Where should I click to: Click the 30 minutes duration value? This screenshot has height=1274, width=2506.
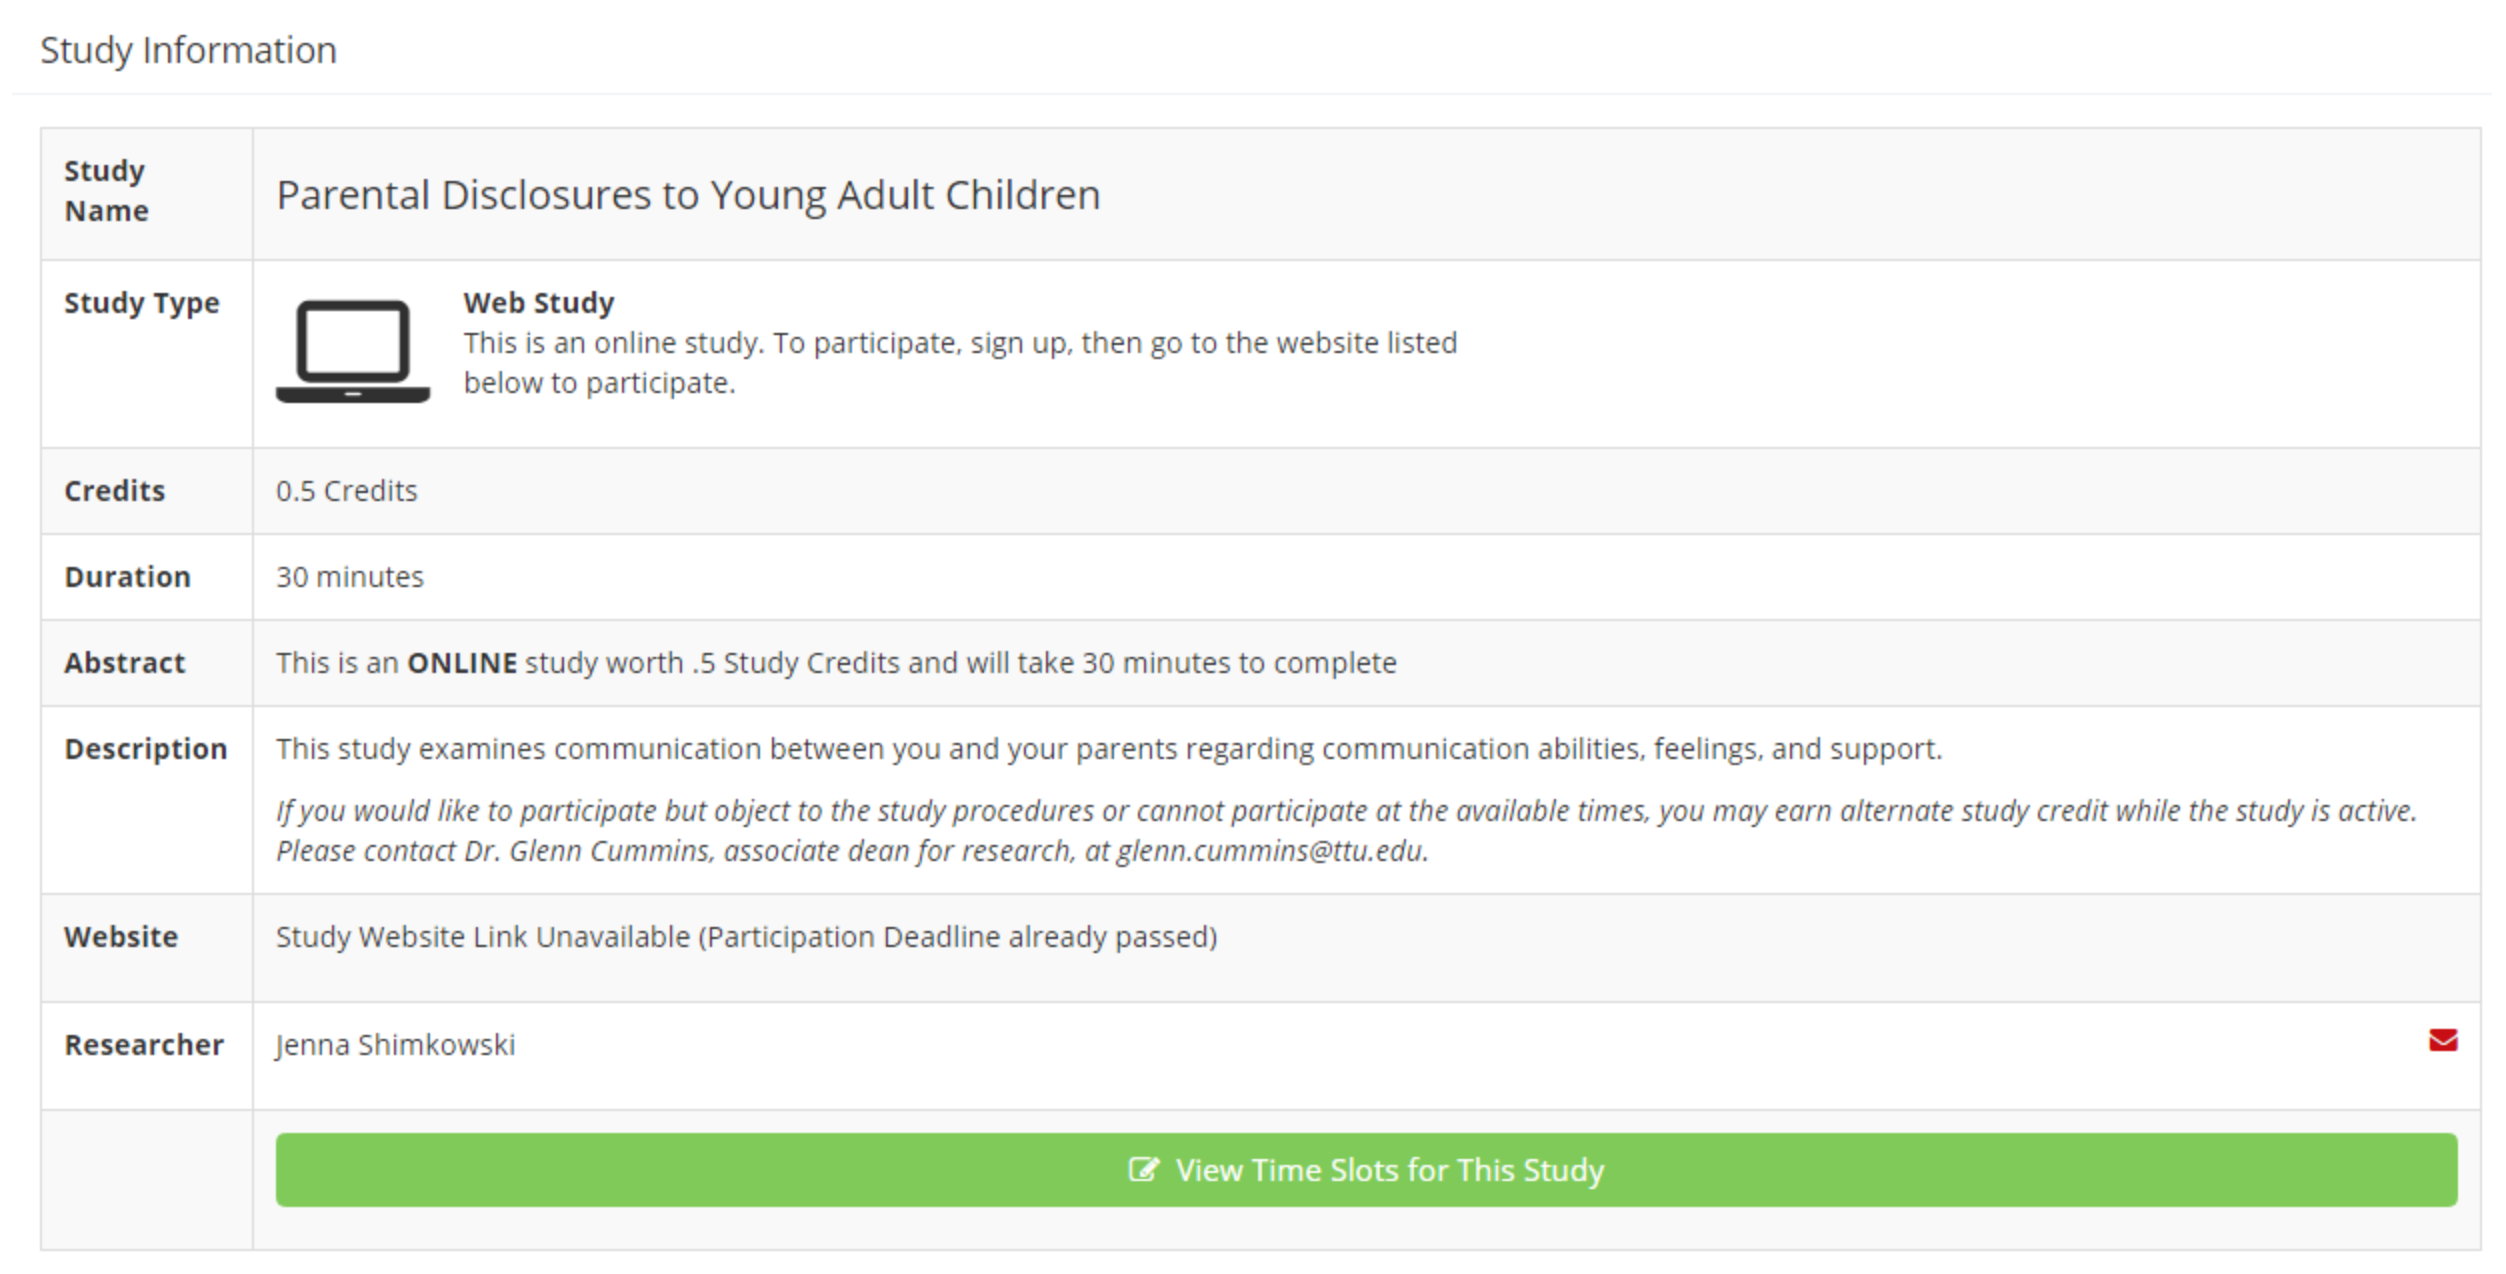(349, 576)
